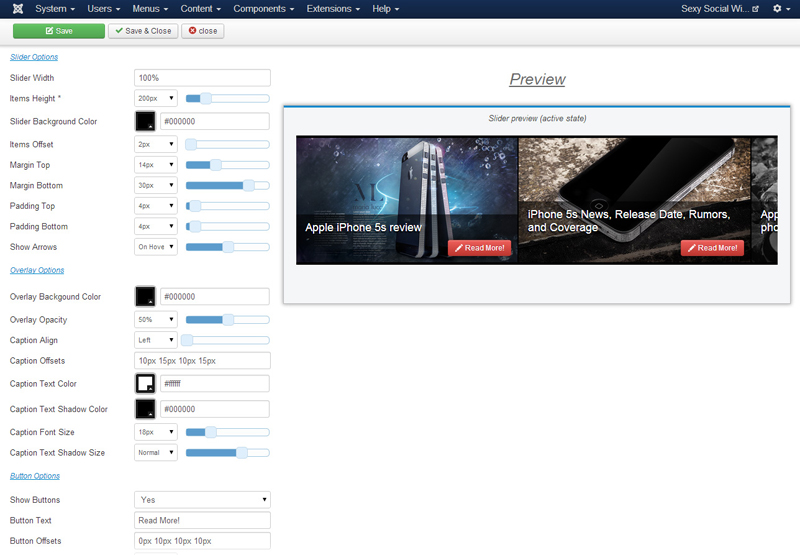Open the Menus menu

pyautogui.click(x=151, y=9)
